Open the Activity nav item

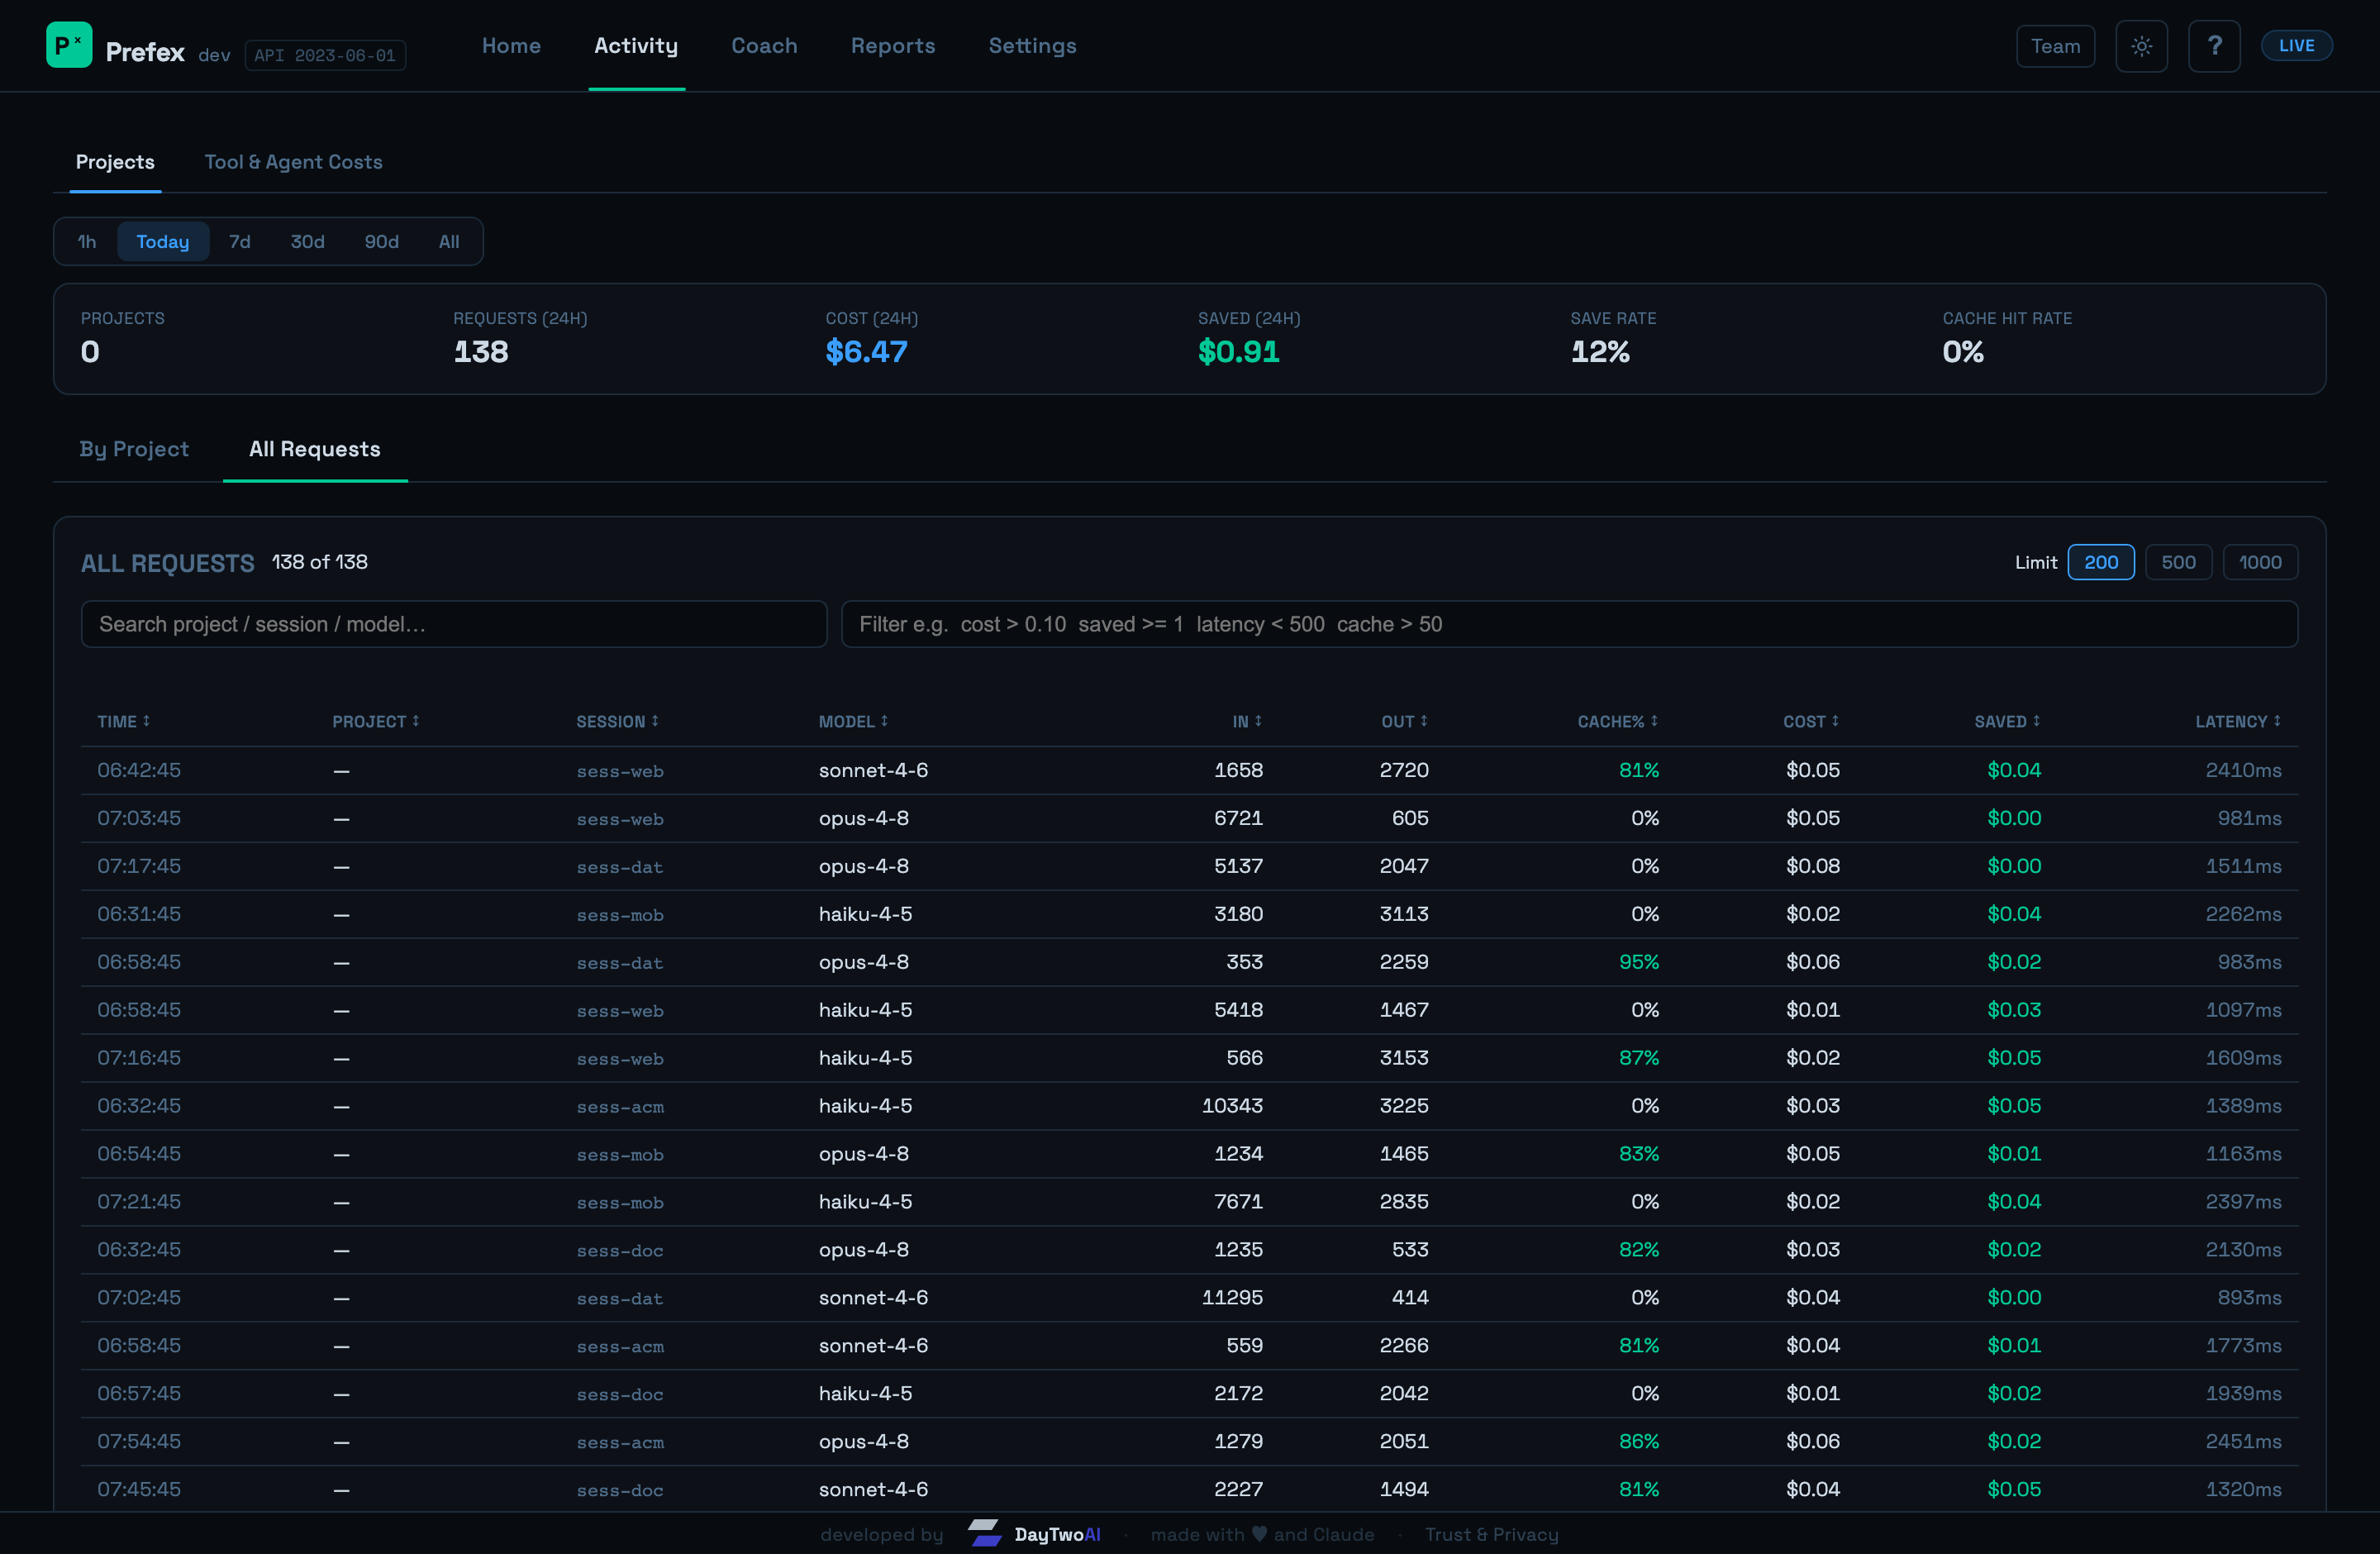(636, 45)
